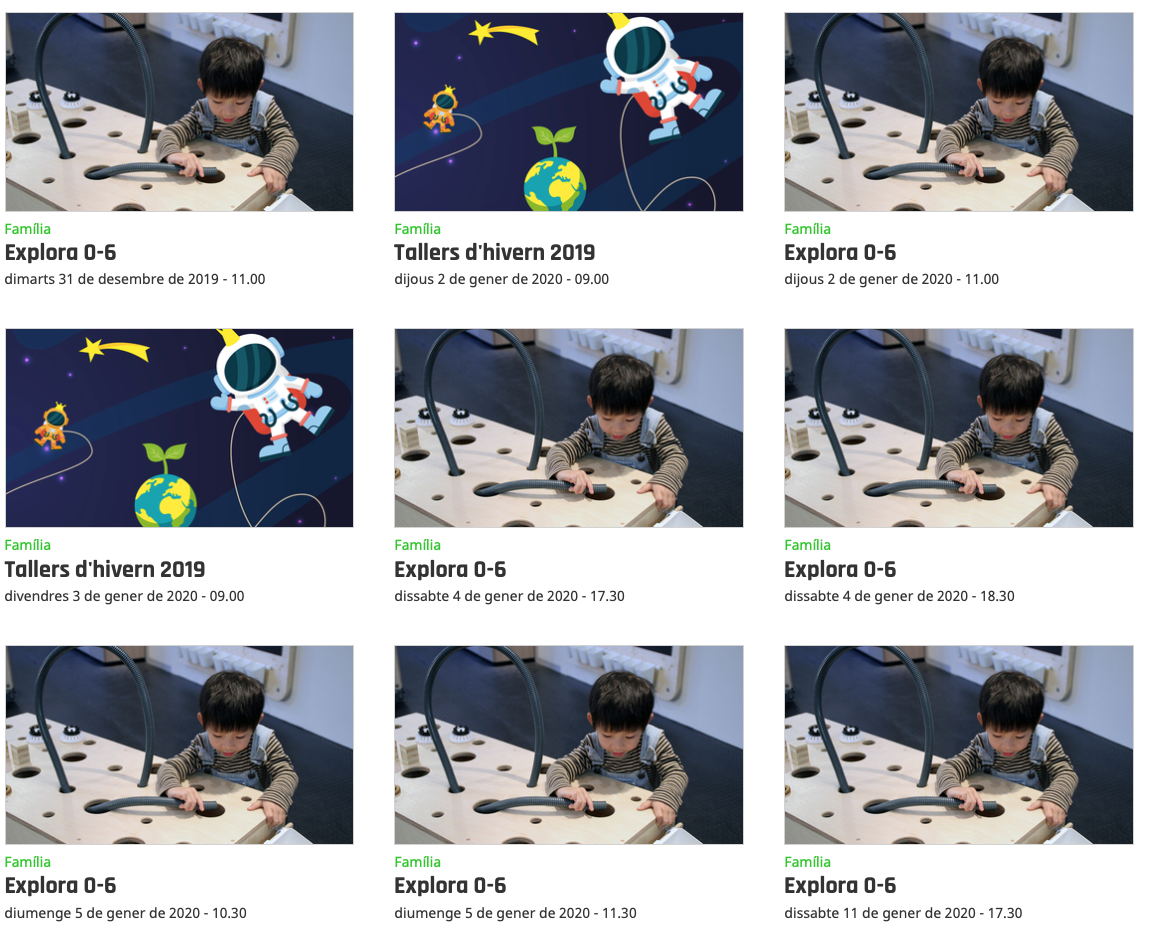Click the Explora 0-6 title for 31 de desembre
The image size is (1153, 943).
60,253
